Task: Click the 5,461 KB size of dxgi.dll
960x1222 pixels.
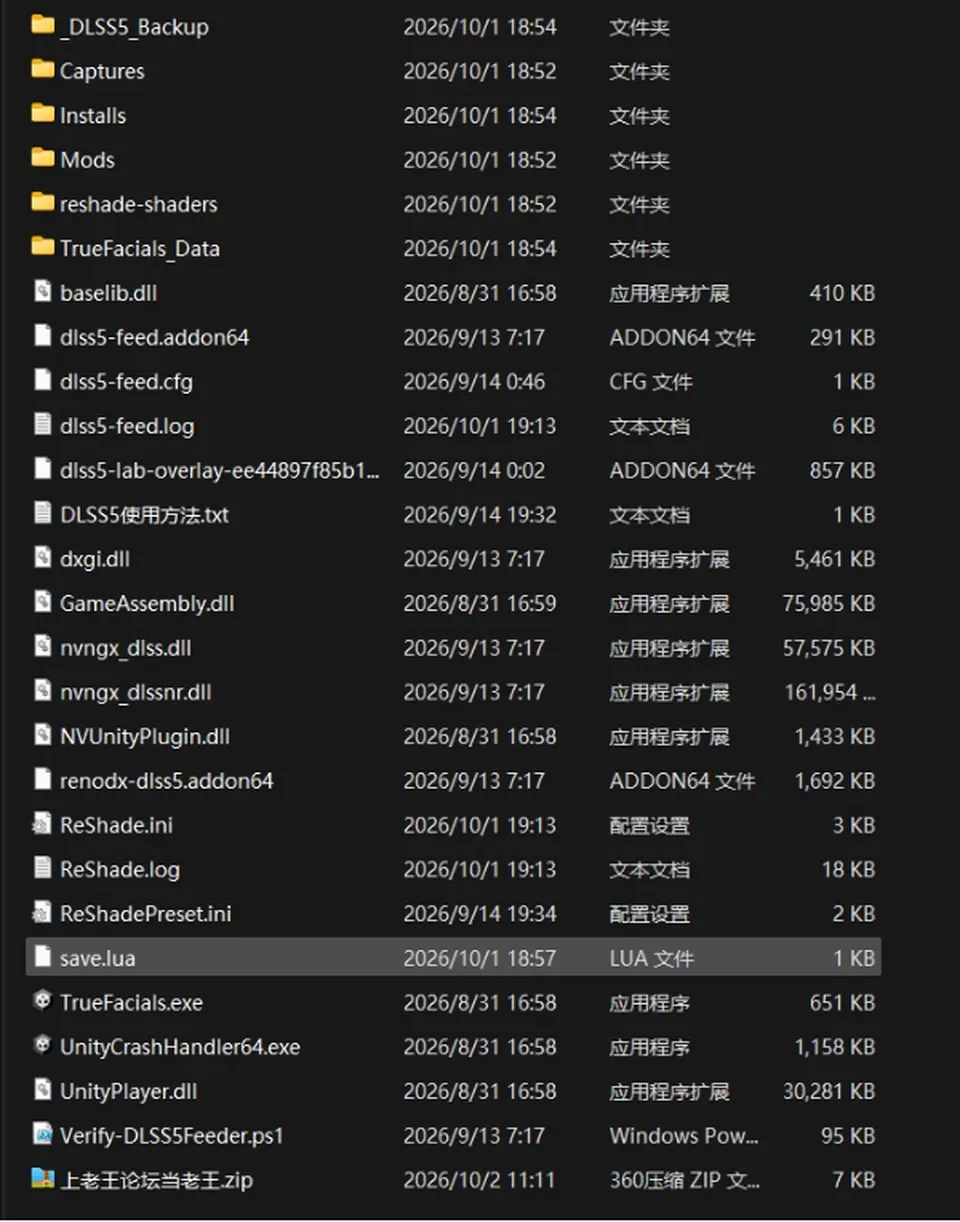Action: point(835,558)
